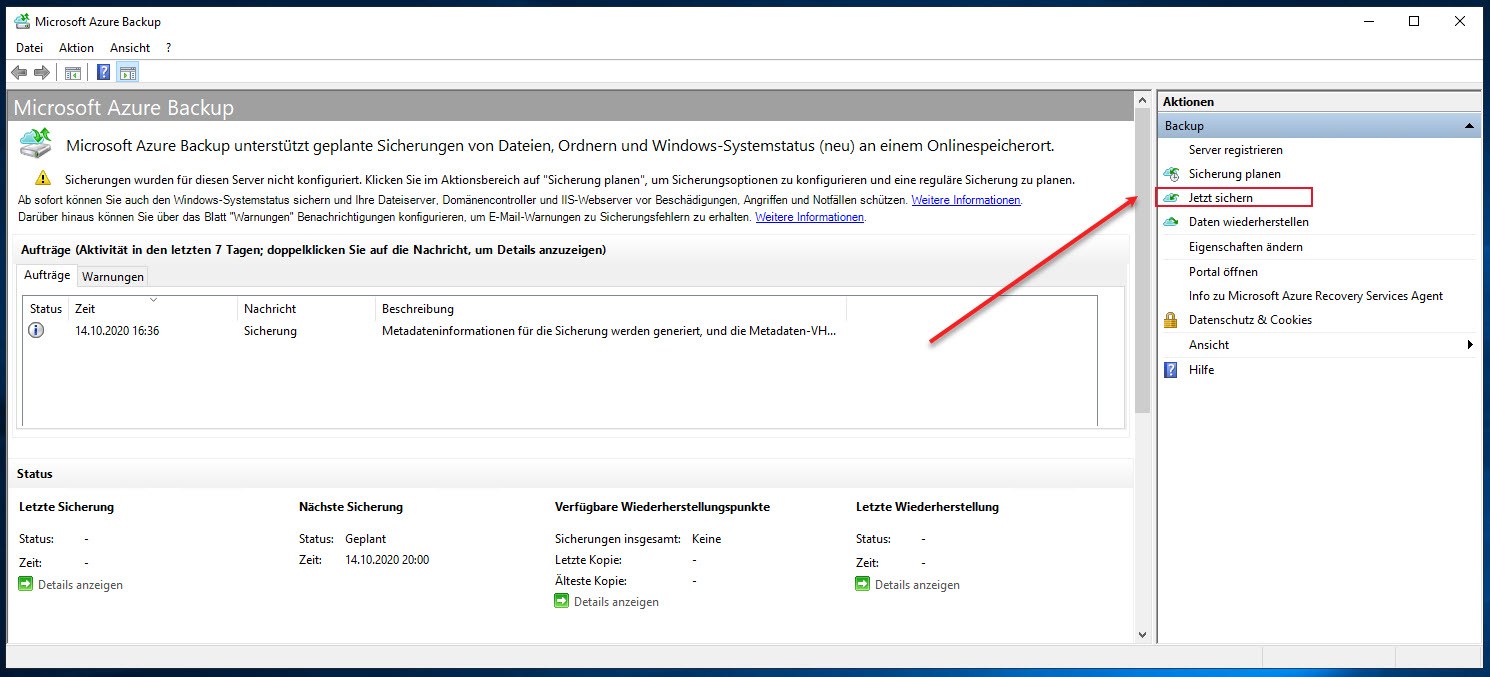
Task: Show the action pane via the toolbar icon
Action: pyautogui.click(x=127, y=71)
